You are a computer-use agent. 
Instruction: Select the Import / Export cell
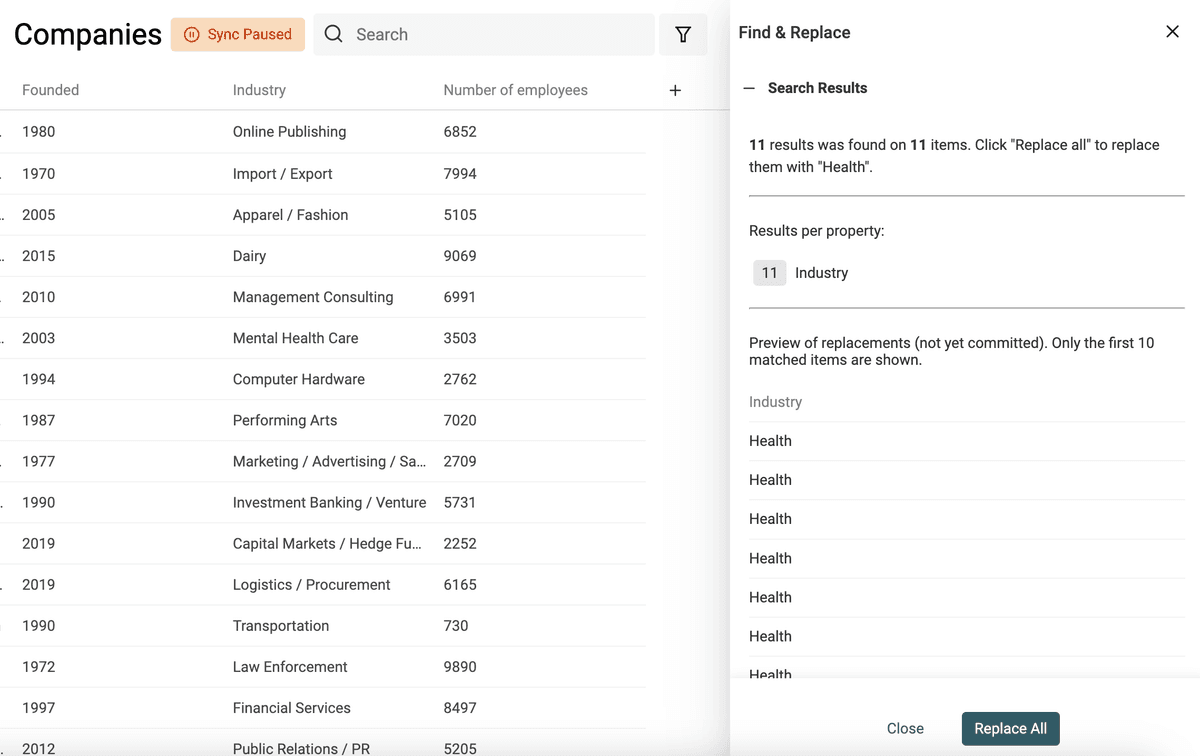[282, 174]
